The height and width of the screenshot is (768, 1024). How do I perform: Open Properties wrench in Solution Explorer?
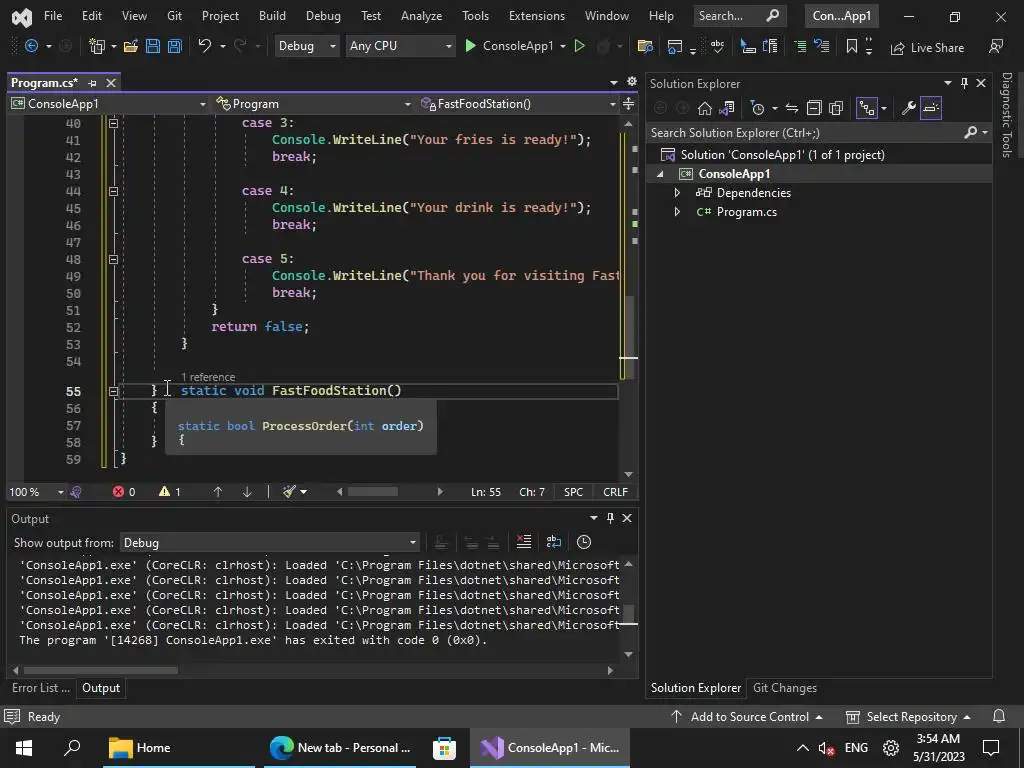click(908, 108)
